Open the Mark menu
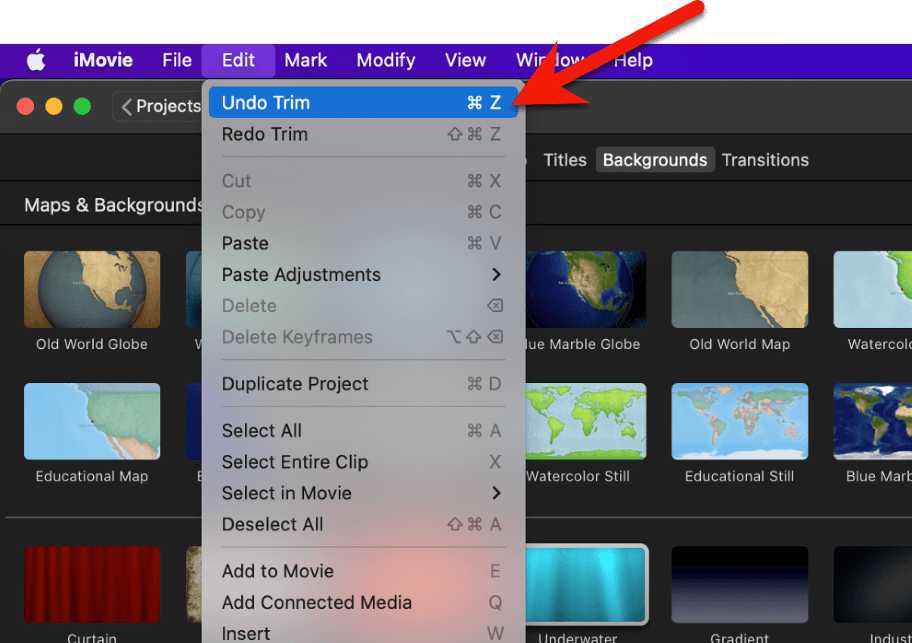Screen dimensions: 912x643 pyautogui.click(x=306, y=60)
